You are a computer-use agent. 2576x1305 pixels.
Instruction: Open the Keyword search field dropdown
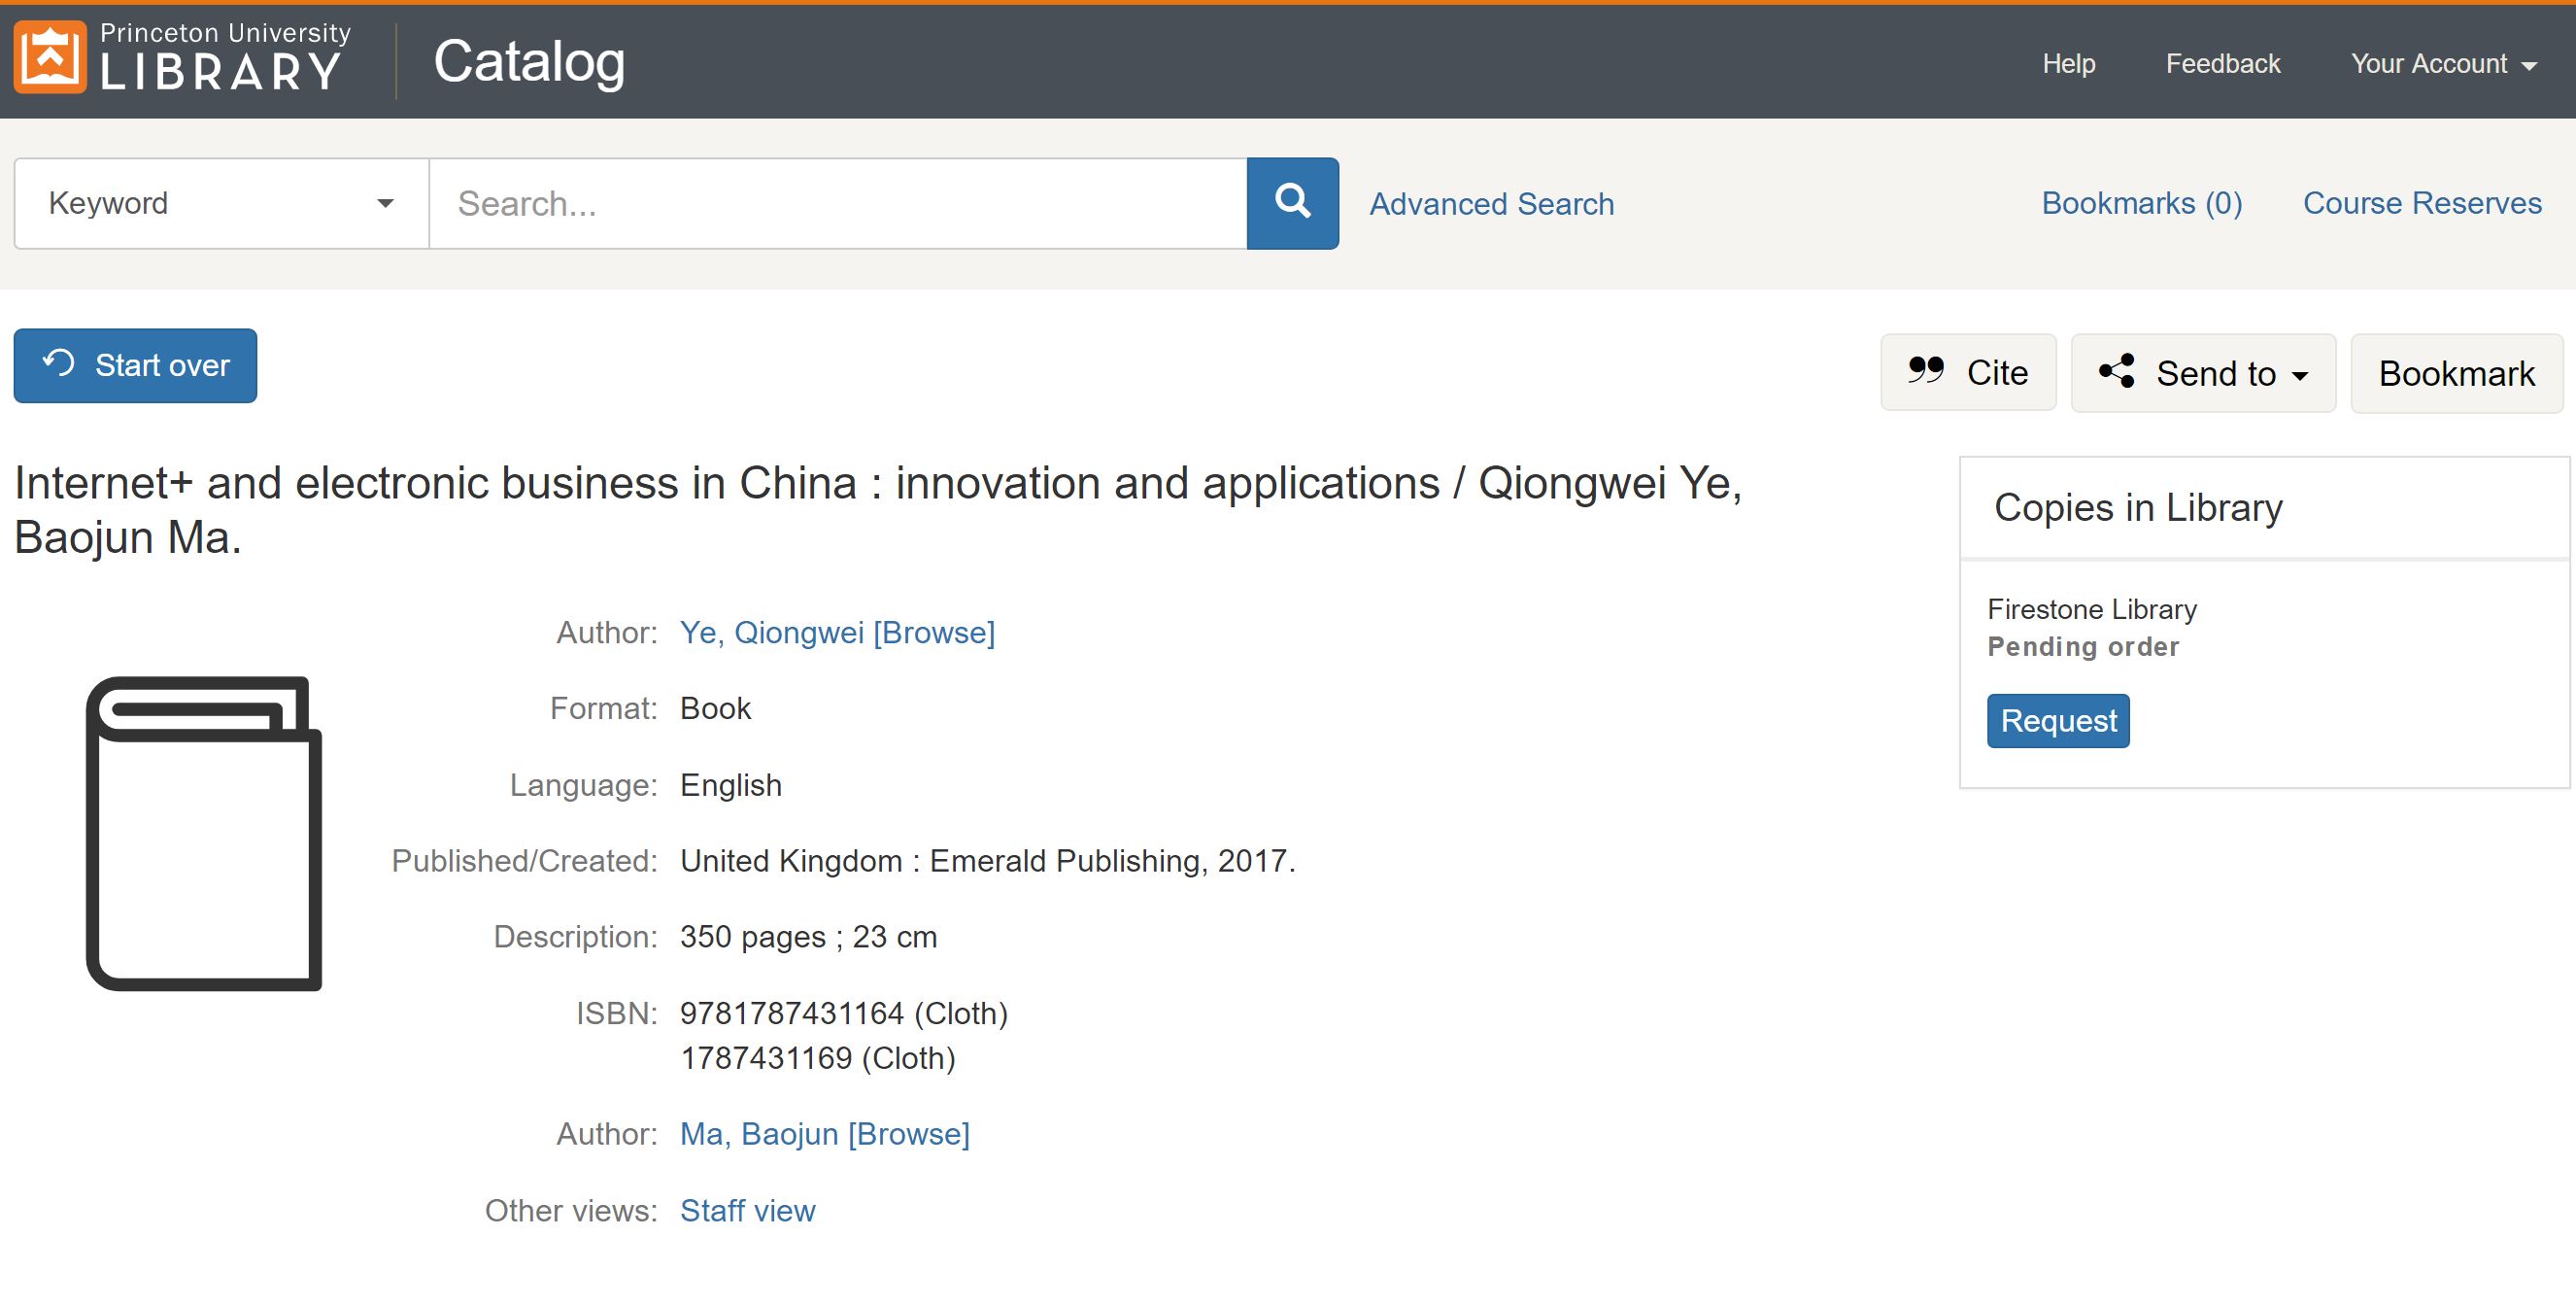[x=221, y=203]
